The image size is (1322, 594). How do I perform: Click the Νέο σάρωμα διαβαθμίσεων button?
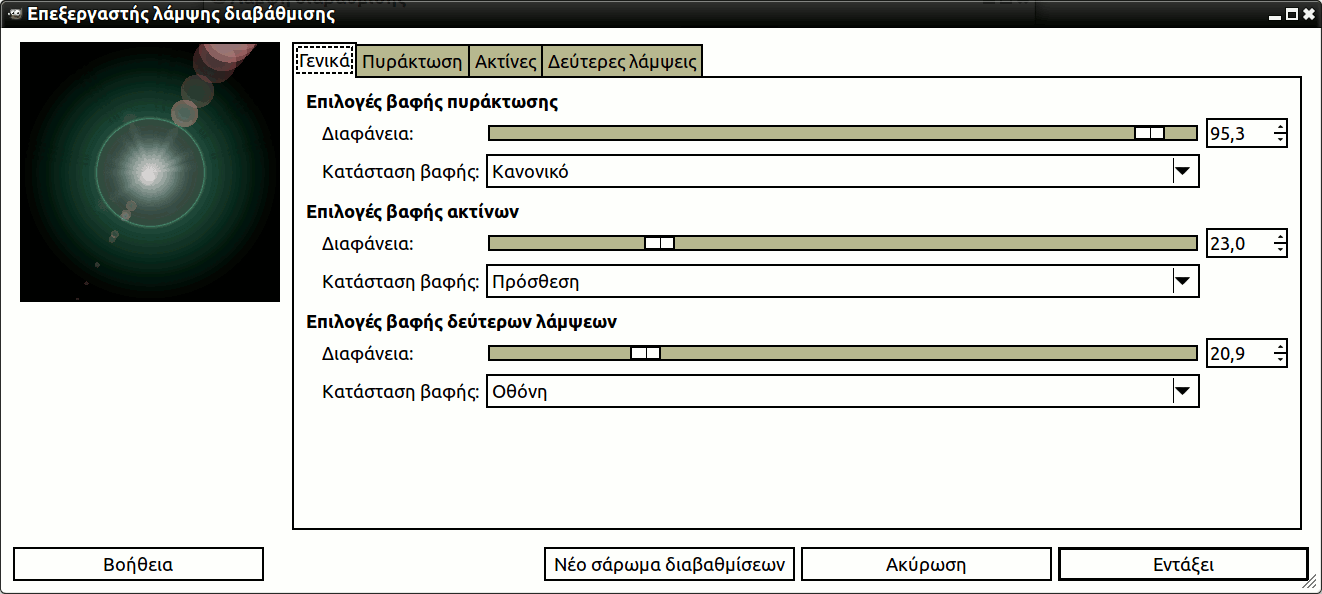(x=669, y=564)
